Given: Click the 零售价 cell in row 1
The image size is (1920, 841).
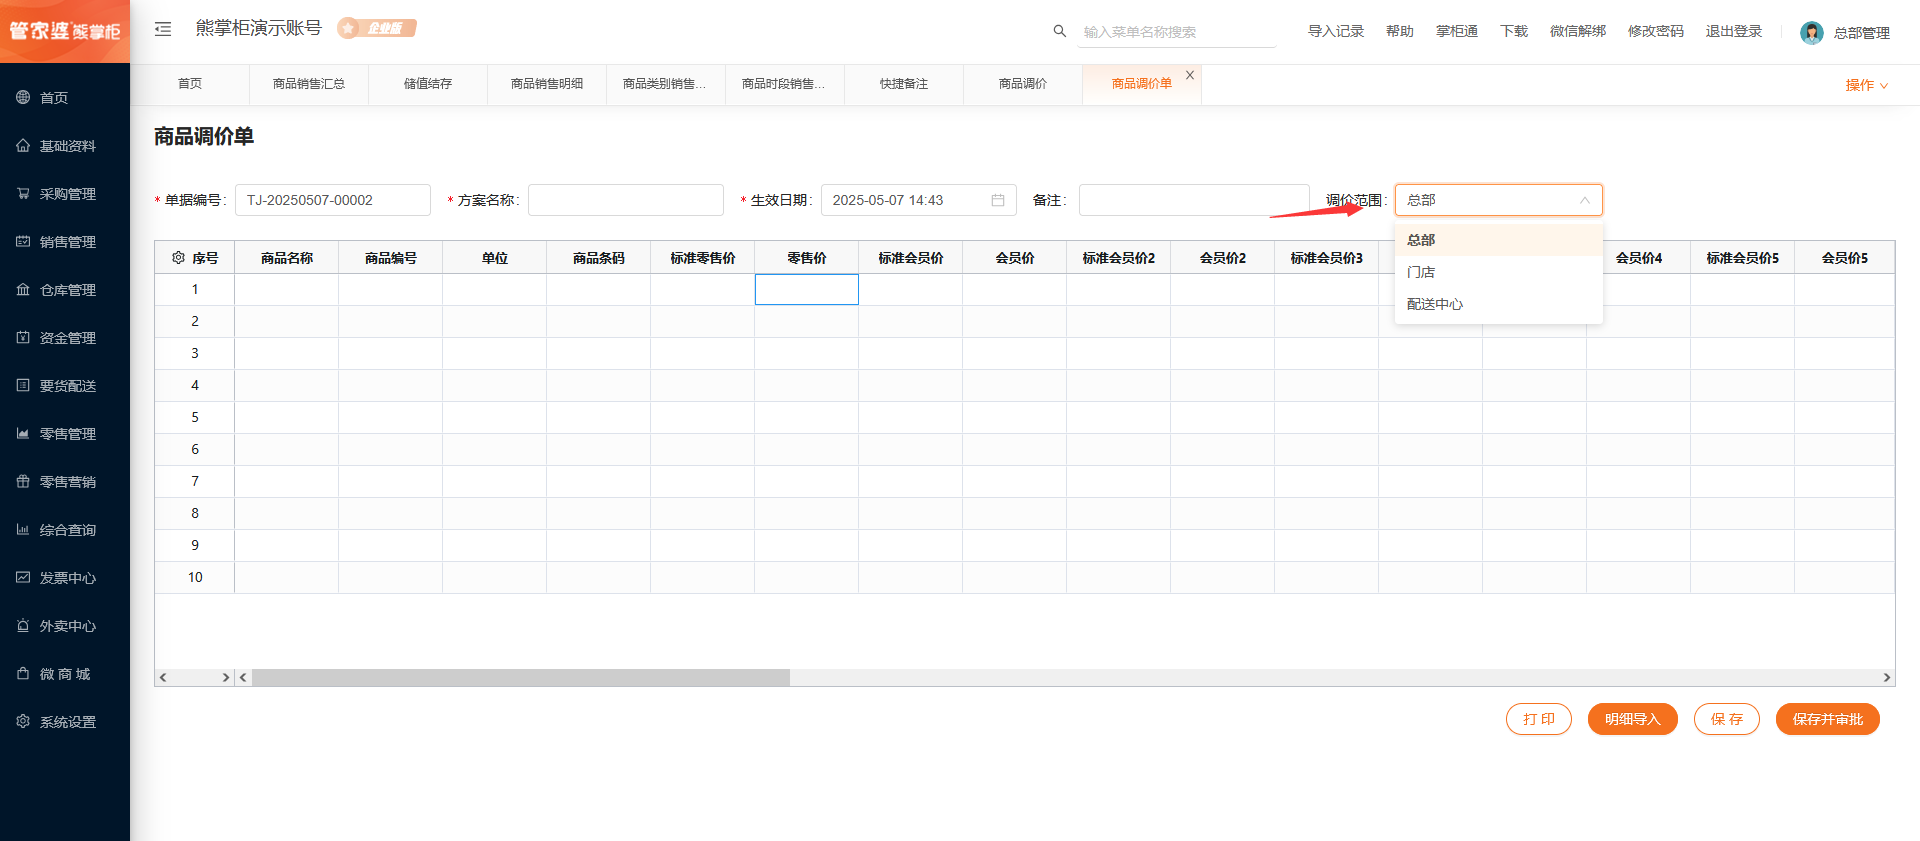Looking at the screenshot, I should point(807,289).
